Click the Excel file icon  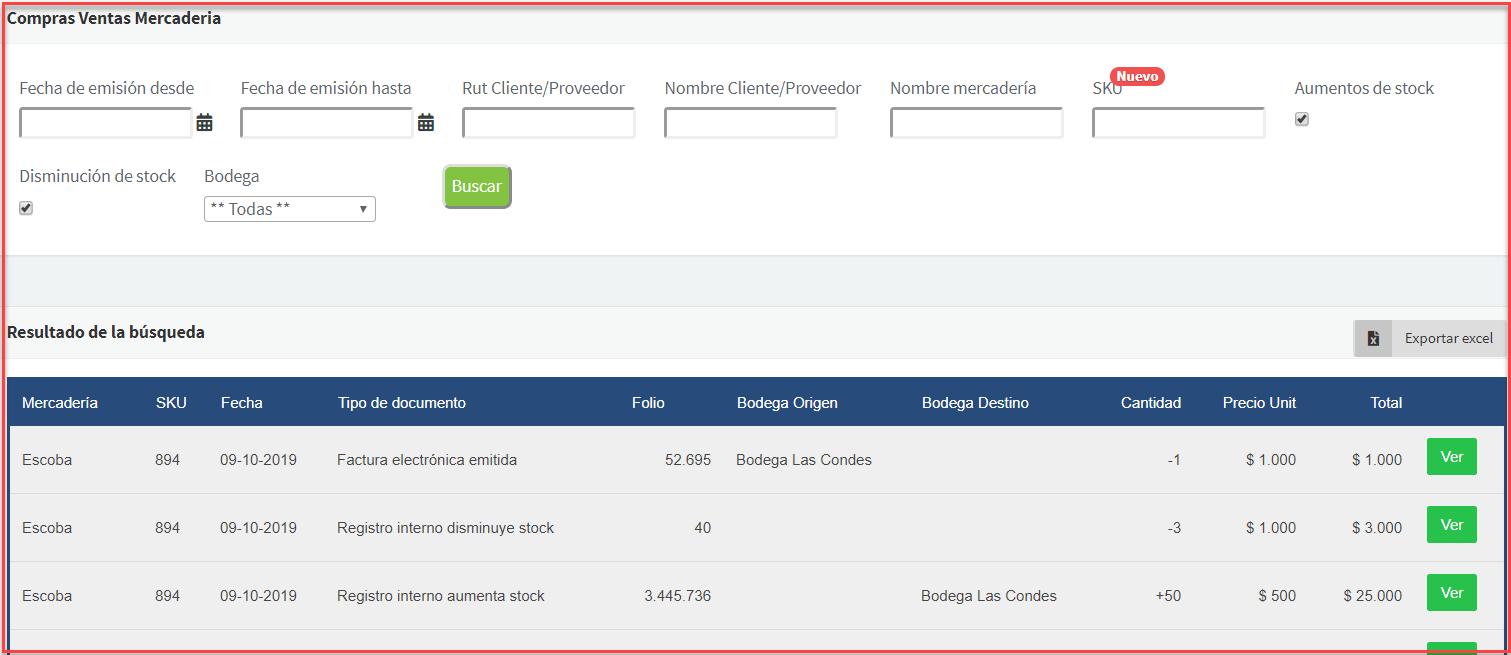[1374, 339]
